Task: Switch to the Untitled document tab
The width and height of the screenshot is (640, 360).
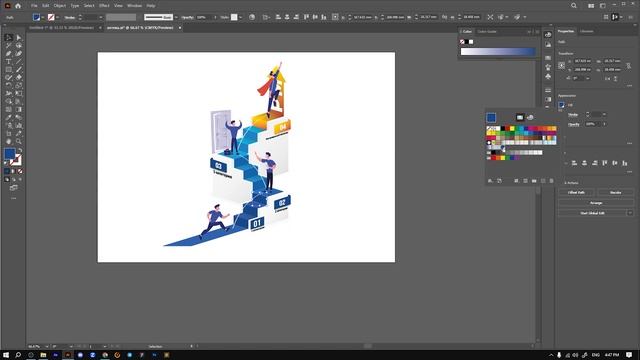Action: pyautogui.click(x=61, y=28)
